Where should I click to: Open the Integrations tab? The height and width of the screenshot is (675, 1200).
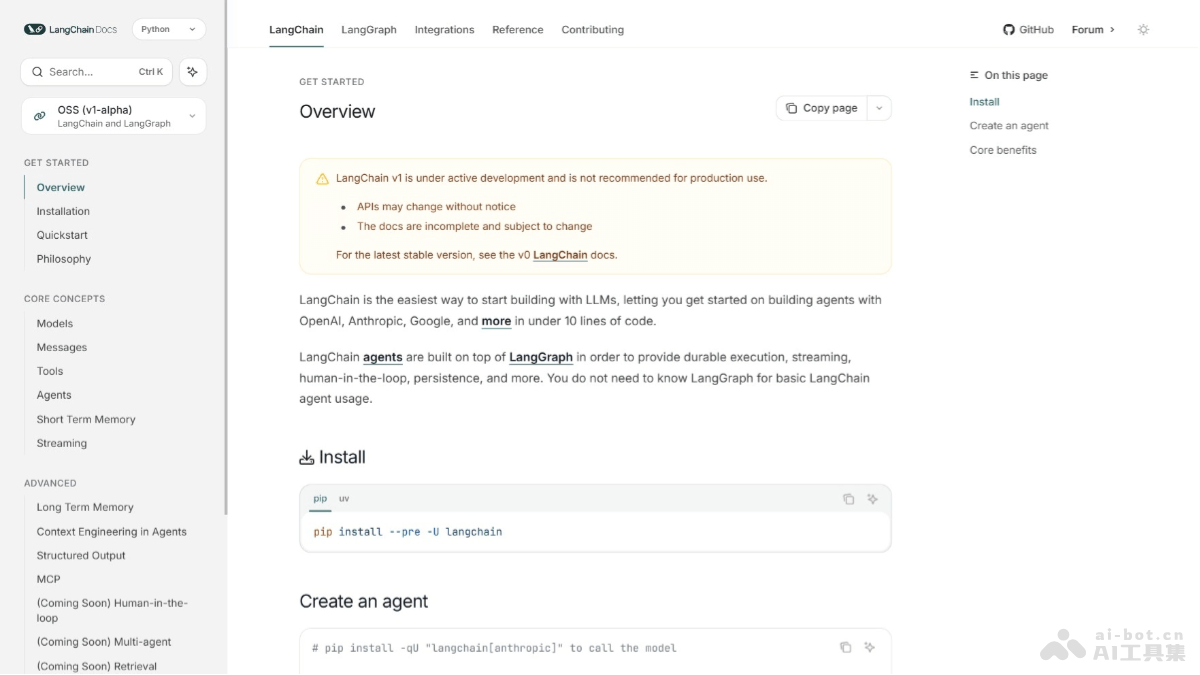click(444, 30)
